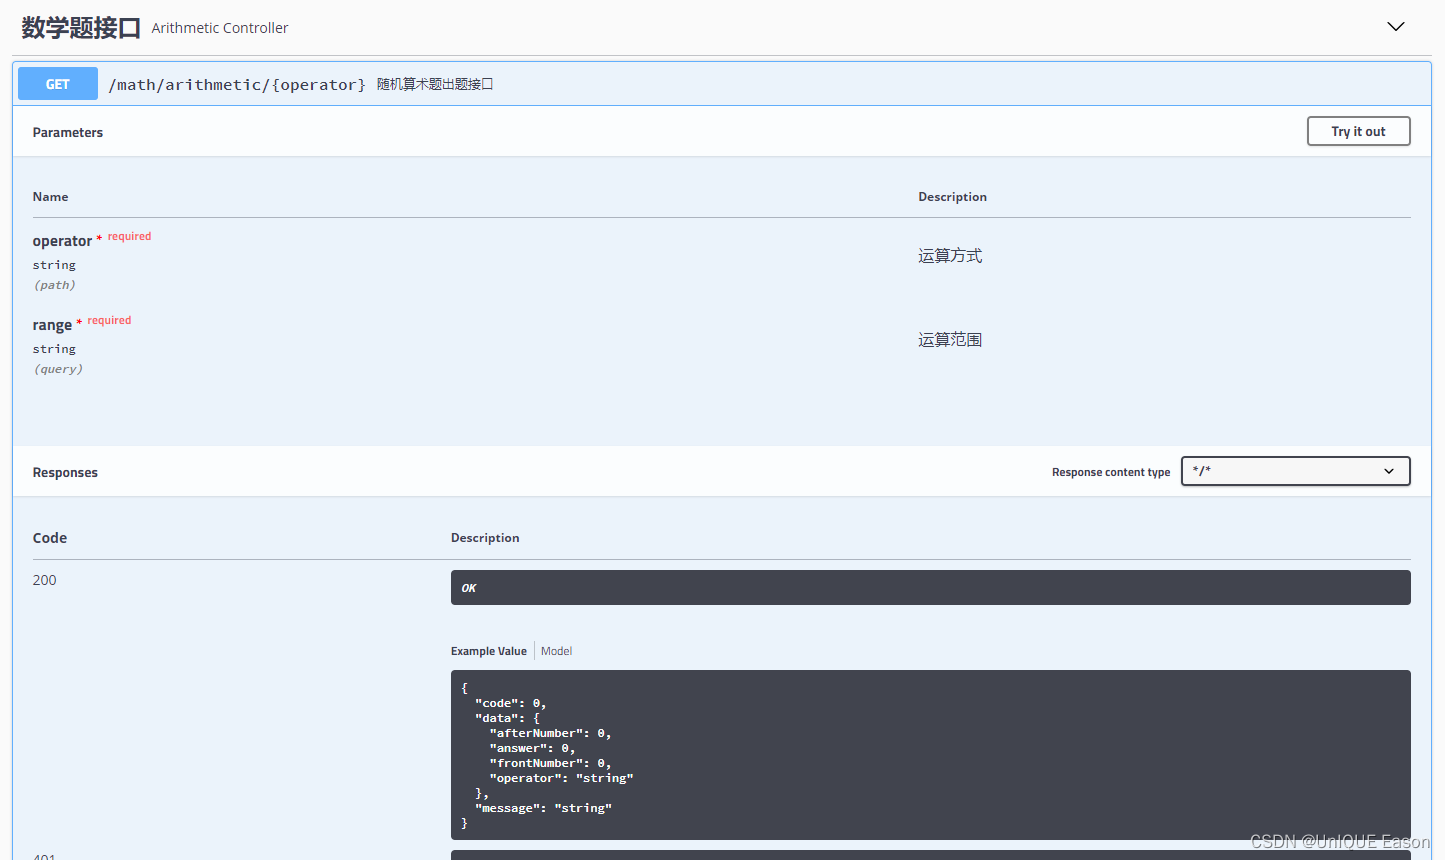Click the /math/arithmetic/{operator} endpoint path

237,85
